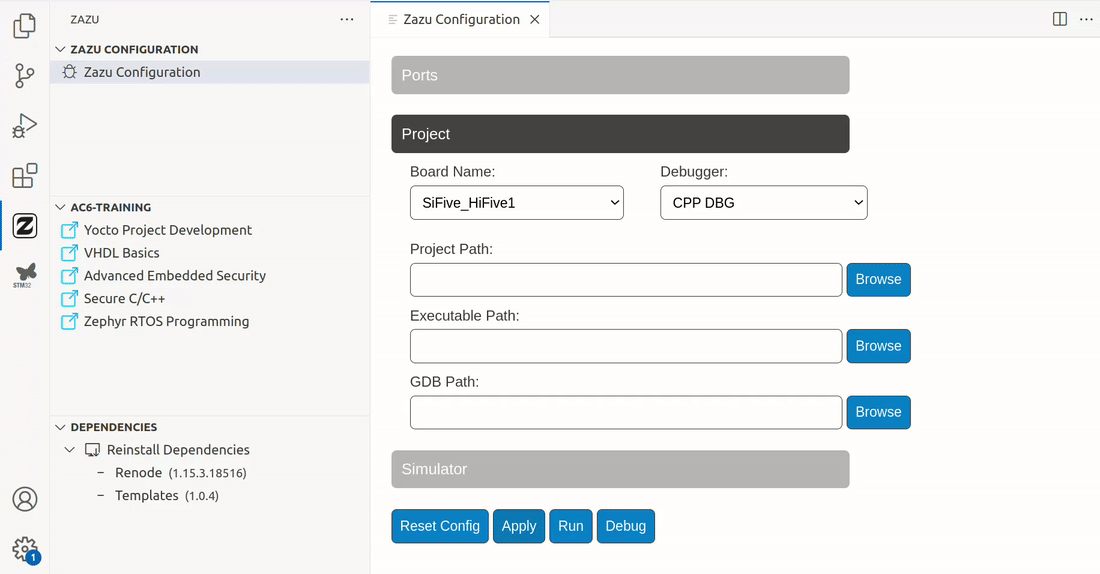Browse for the GDB Path
The height and width of the screenshot is (574, 1100).
[x=878, y=413]
